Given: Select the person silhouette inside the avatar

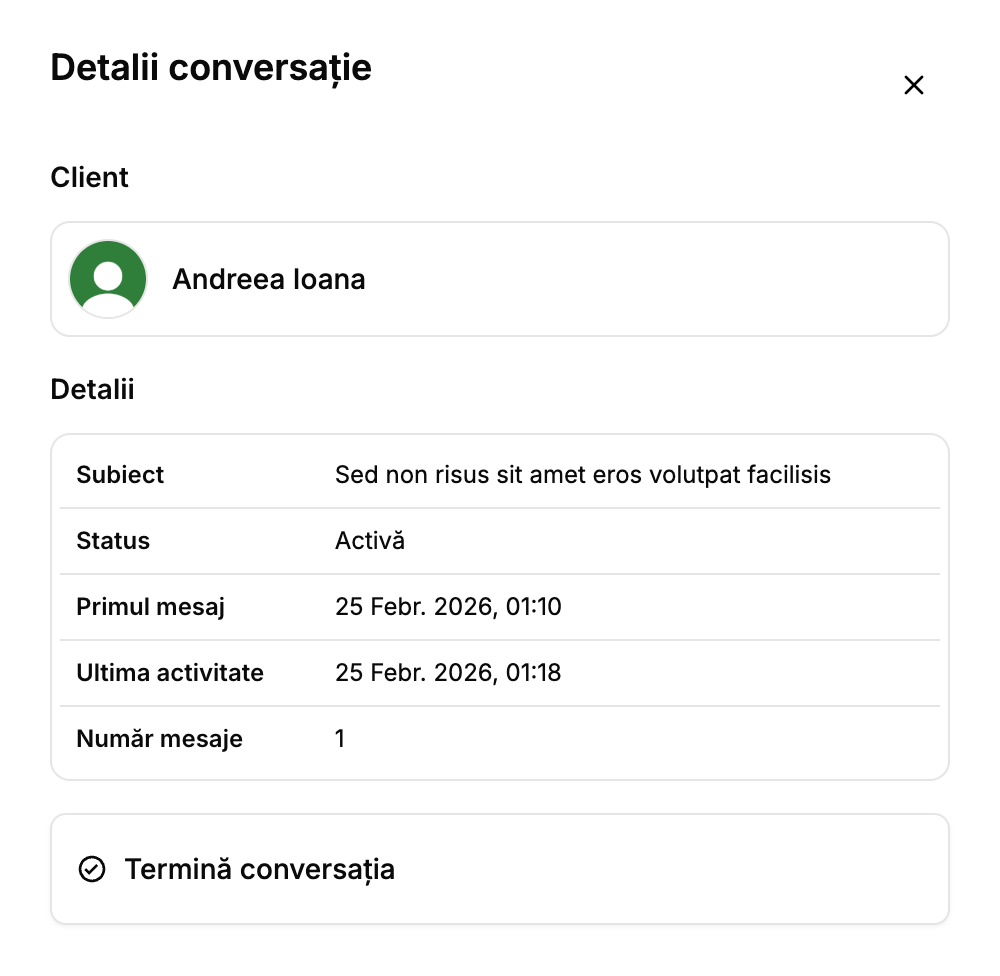Looking at the screenshot, I should click(x=108, y=278).
